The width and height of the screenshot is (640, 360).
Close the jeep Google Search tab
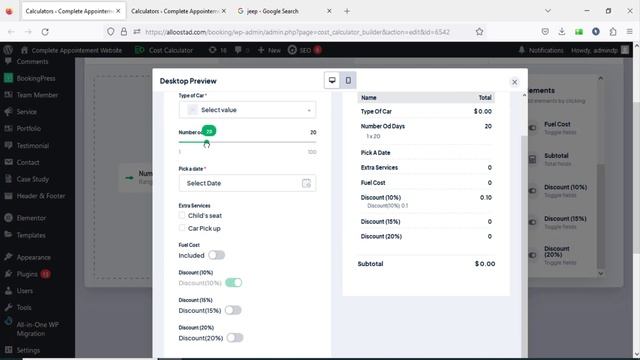329,11
